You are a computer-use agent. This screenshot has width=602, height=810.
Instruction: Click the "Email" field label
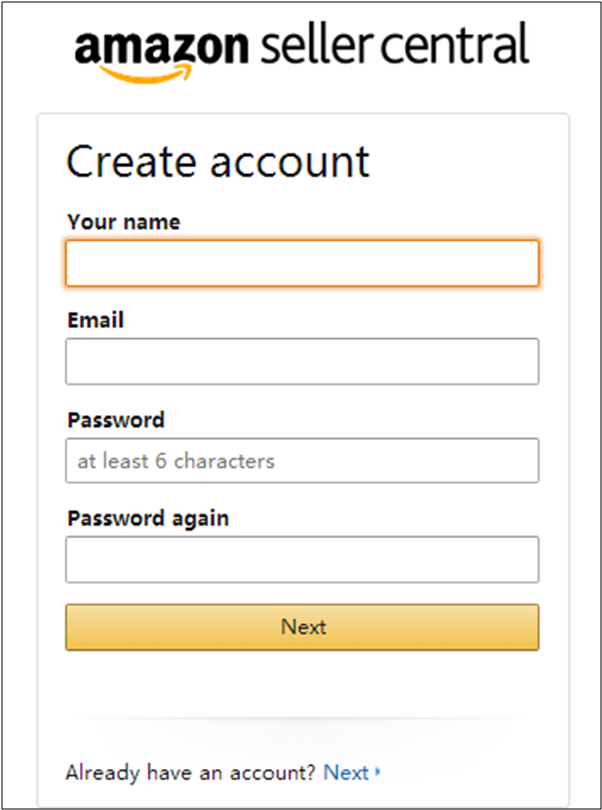96,321
